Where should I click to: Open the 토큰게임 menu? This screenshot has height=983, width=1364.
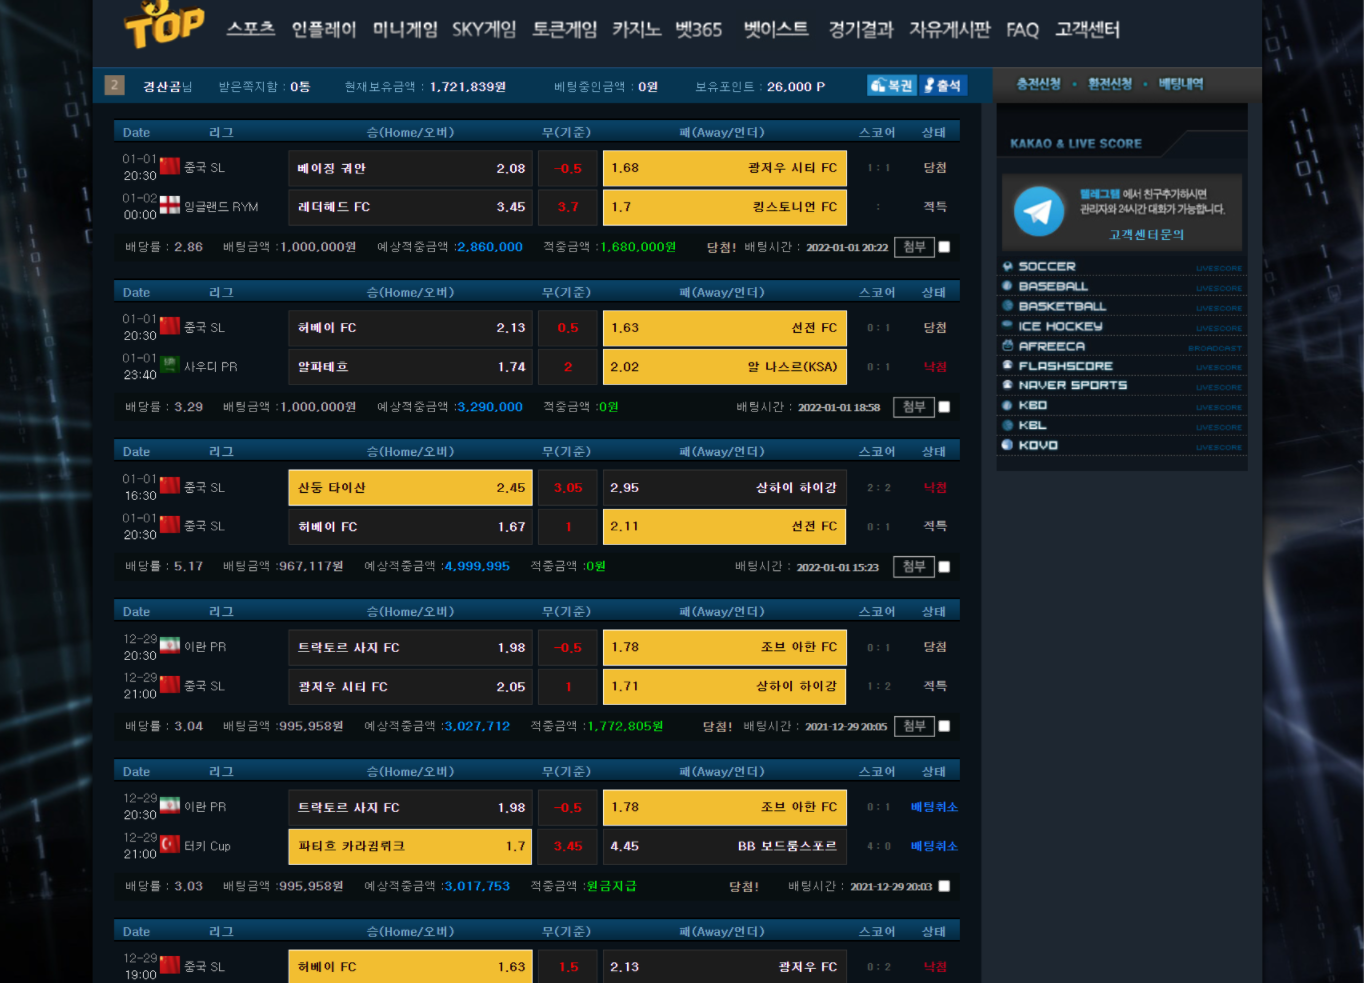[564, 29]
